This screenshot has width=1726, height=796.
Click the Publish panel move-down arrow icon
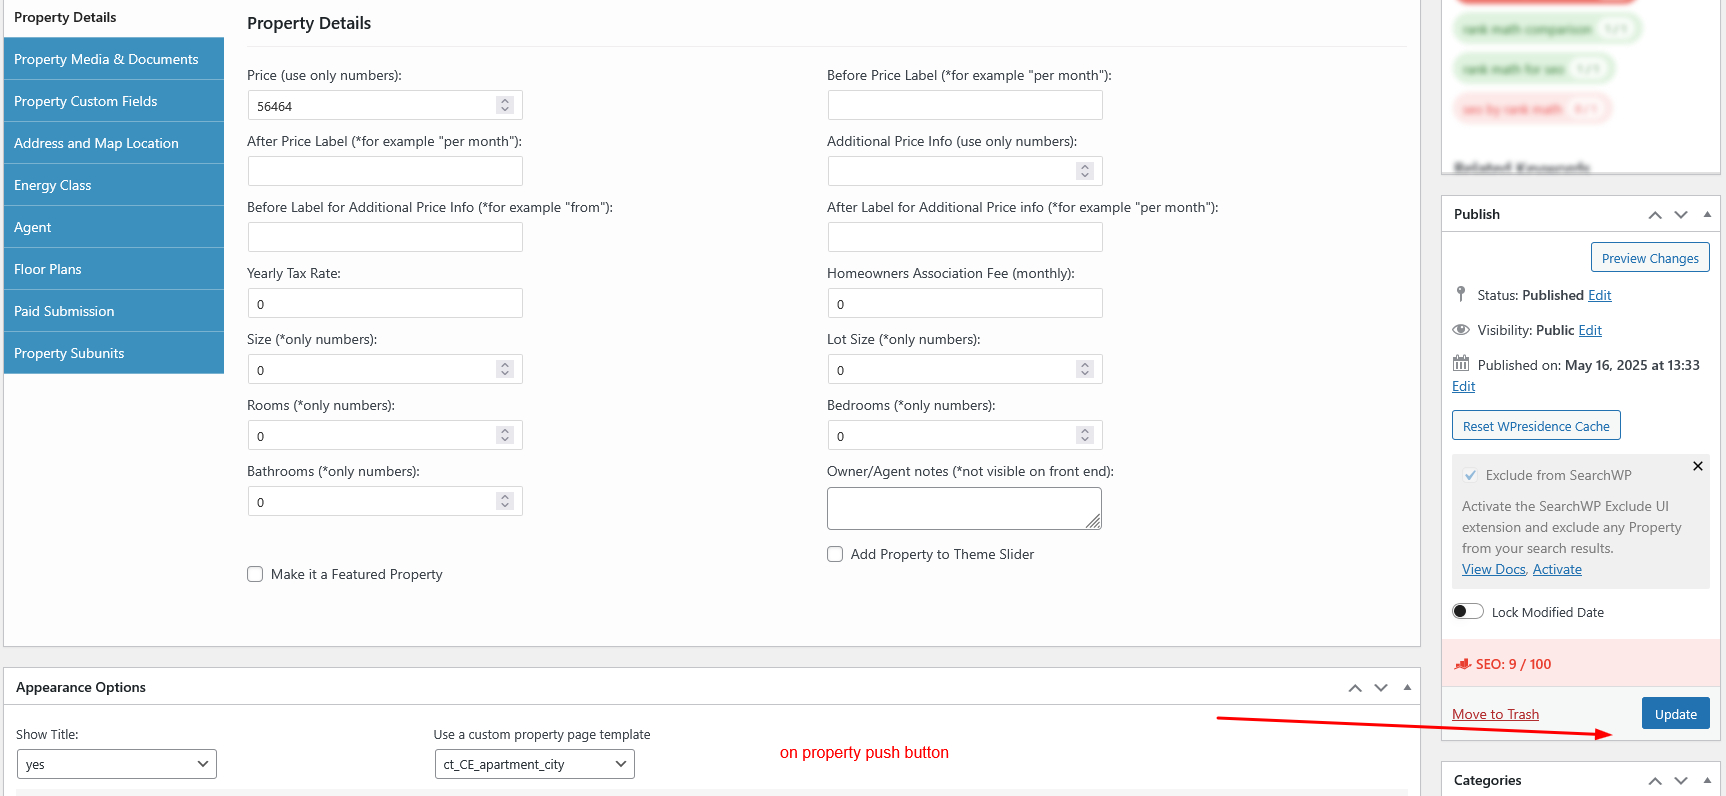[x=1681, y=215]
